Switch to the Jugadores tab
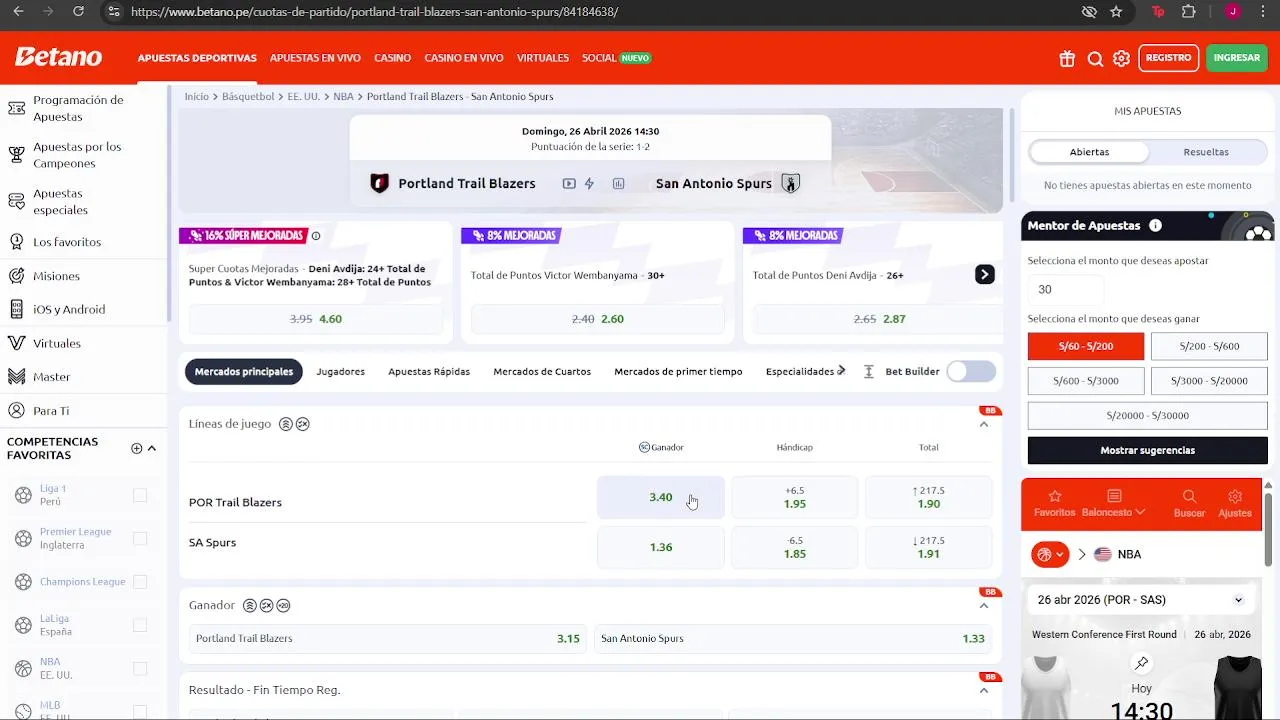 [x=341, y=371]
